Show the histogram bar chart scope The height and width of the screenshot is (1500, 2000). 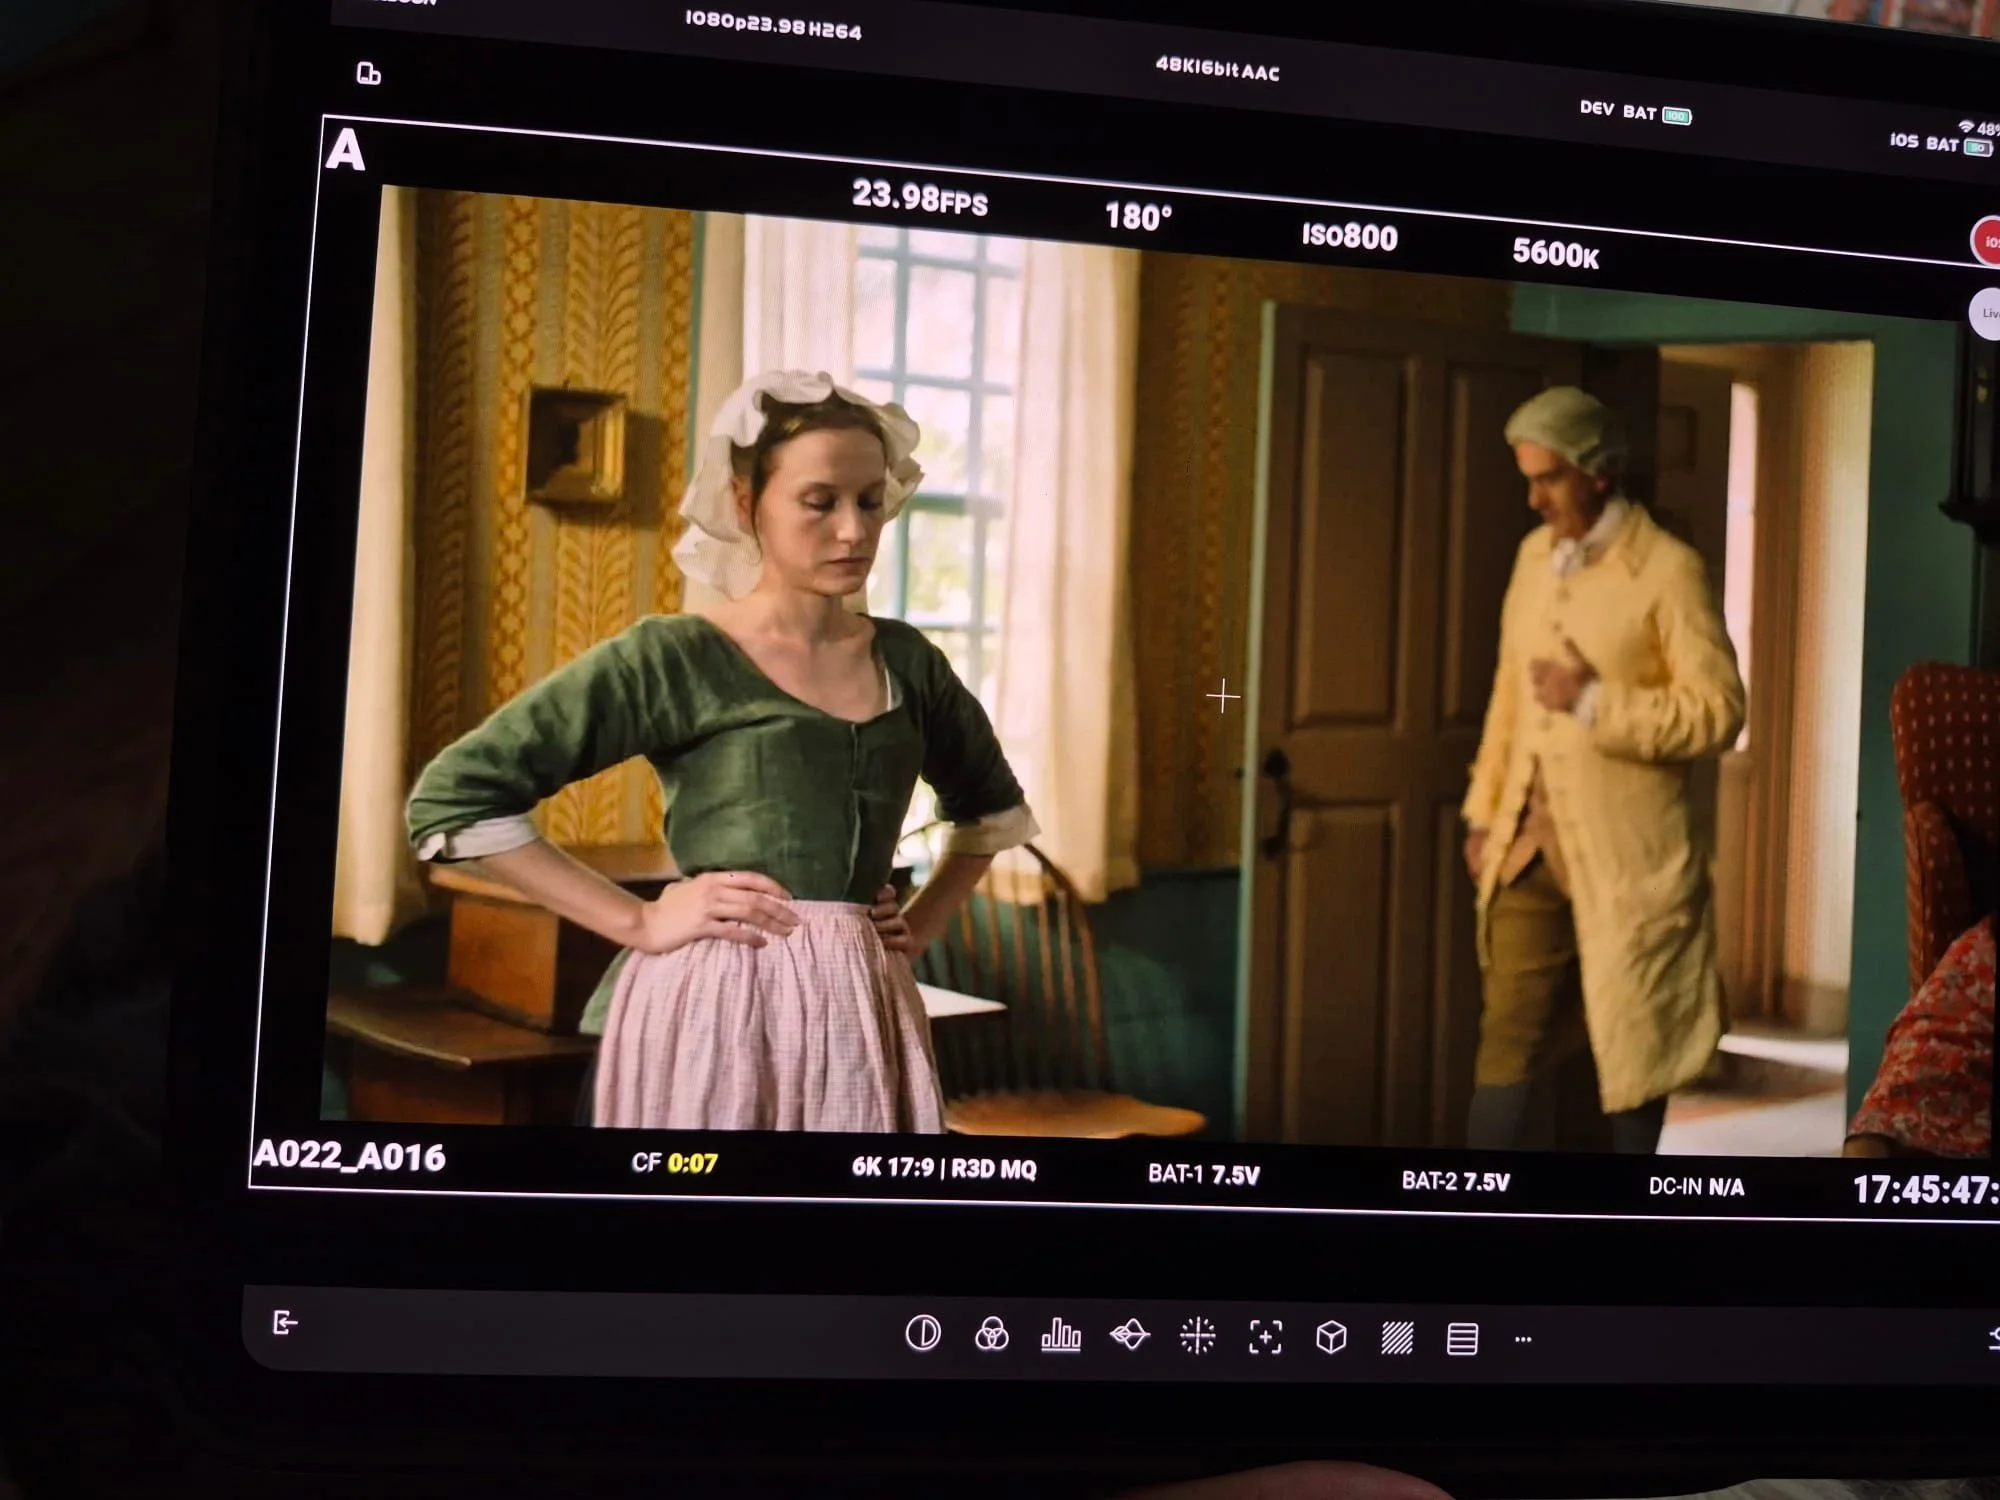pos(1060,1335)
